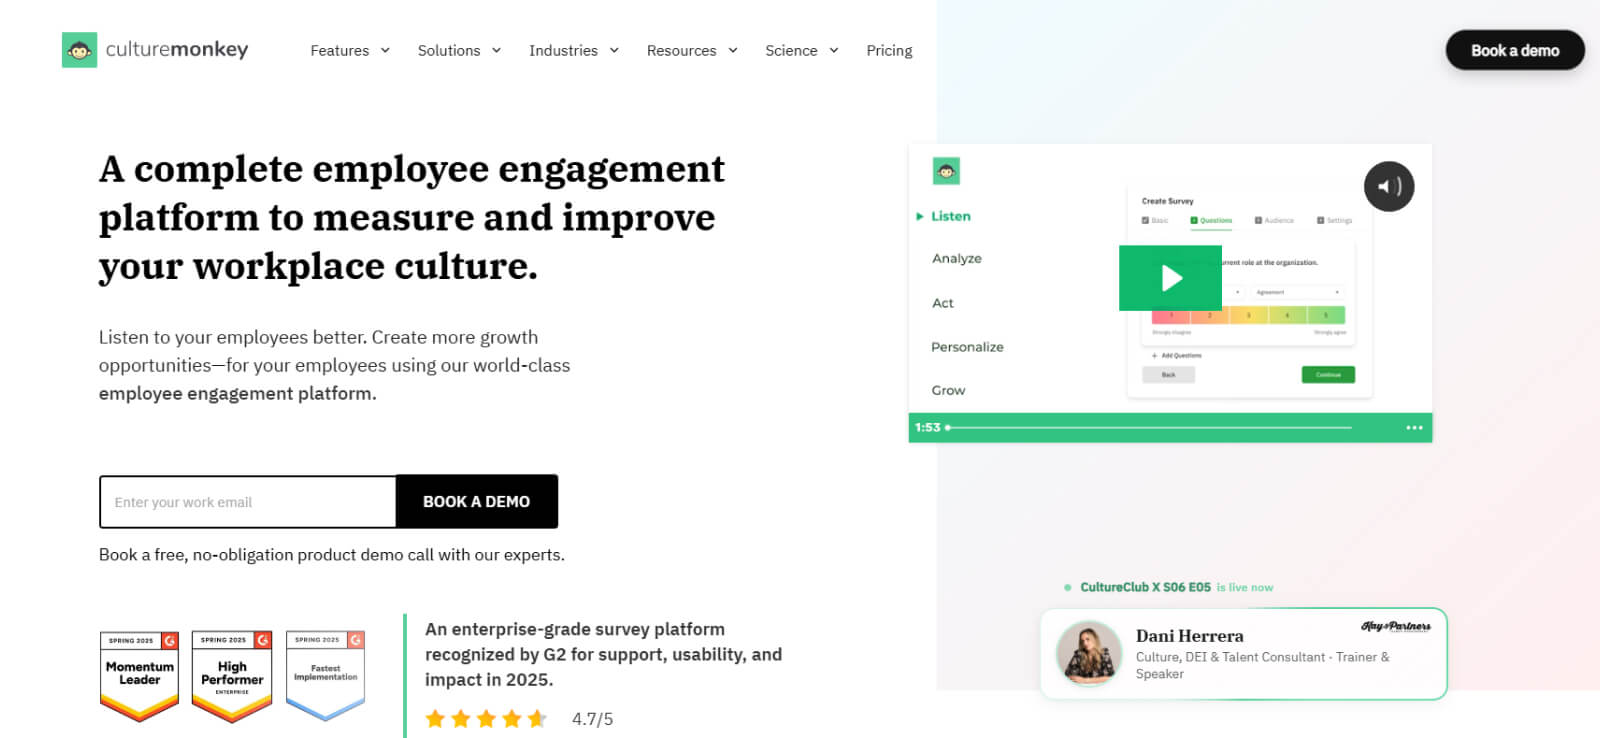Click the G2 Fastest Implementation badge
The width and height of the screenshot is (1600, 738).
[325, 675]
